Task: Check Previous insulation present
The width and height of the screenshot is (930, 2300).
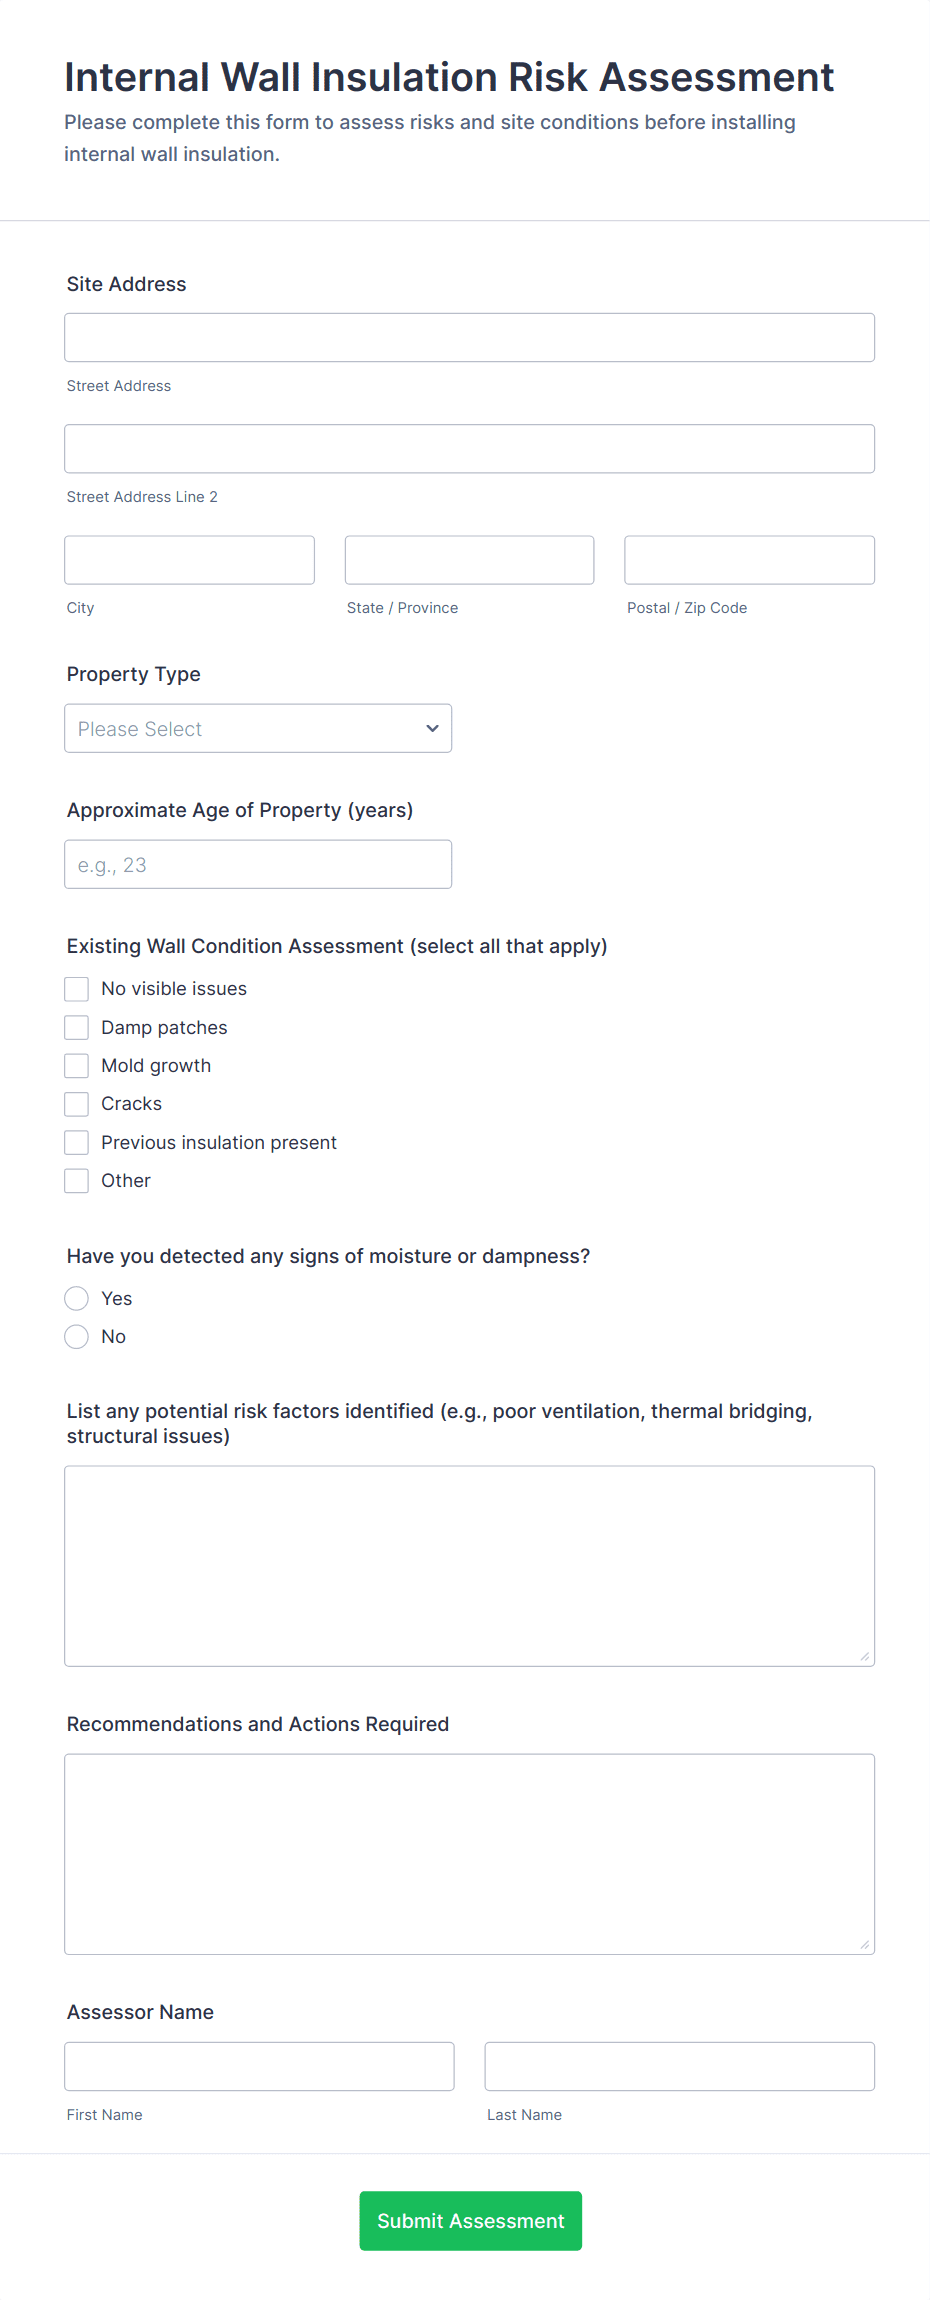Action: coord(77,1142)
